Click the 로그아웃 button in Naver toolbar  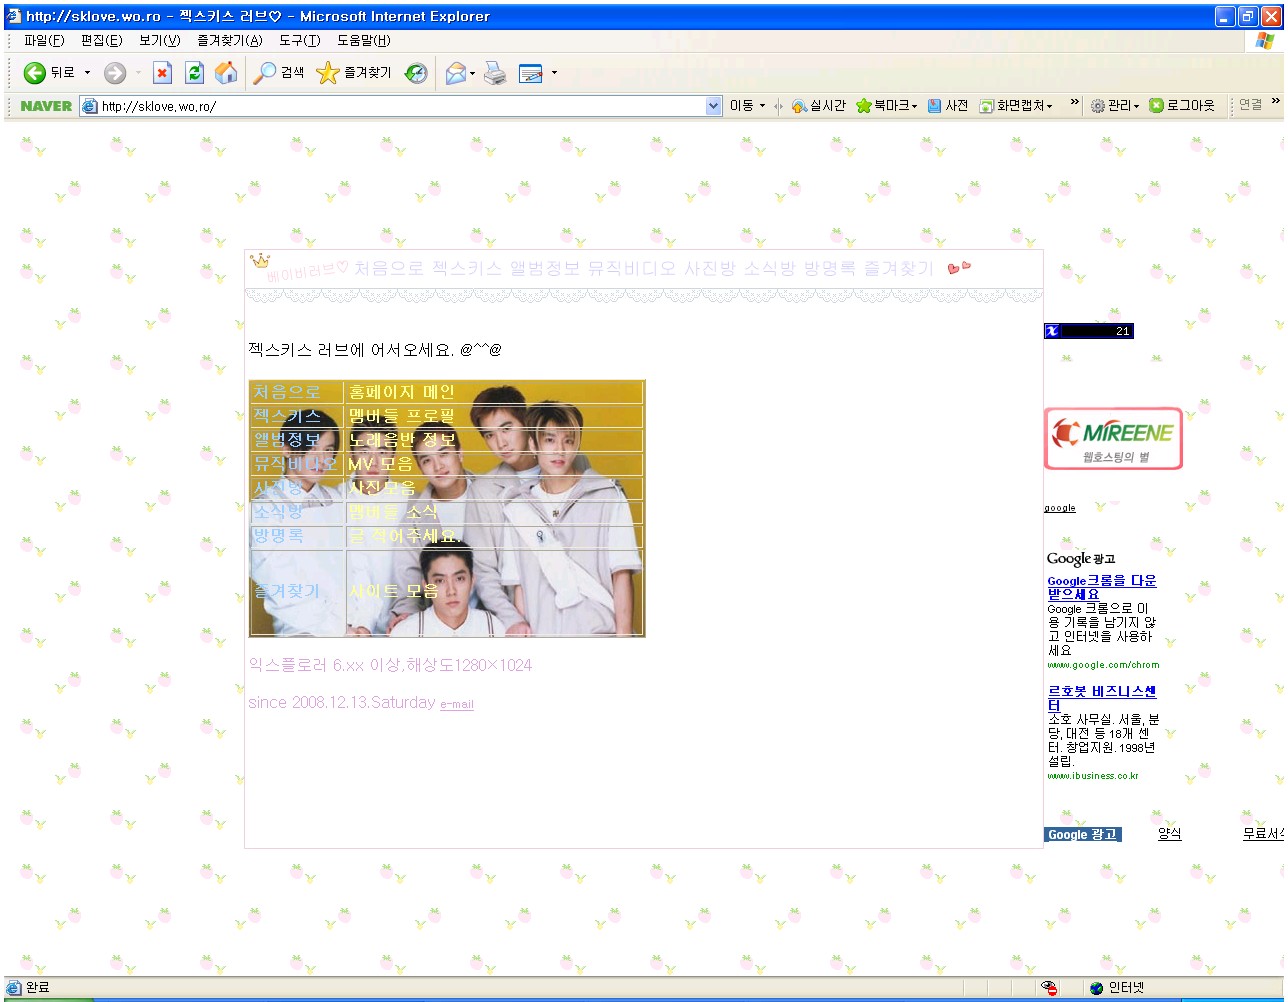[1182, 106]
